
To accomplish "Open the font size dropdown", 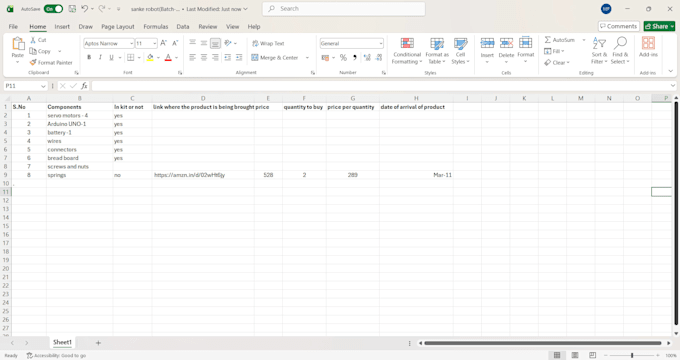I will click(155, 43).
